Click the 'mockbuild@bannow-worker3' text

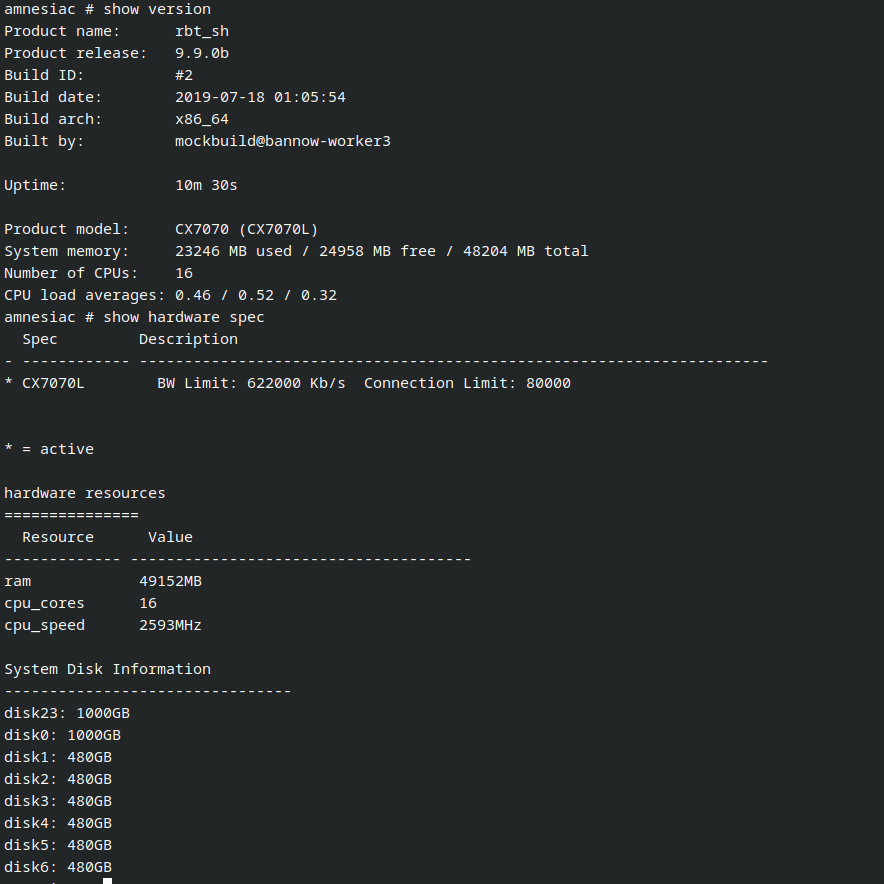click(282, 141)
